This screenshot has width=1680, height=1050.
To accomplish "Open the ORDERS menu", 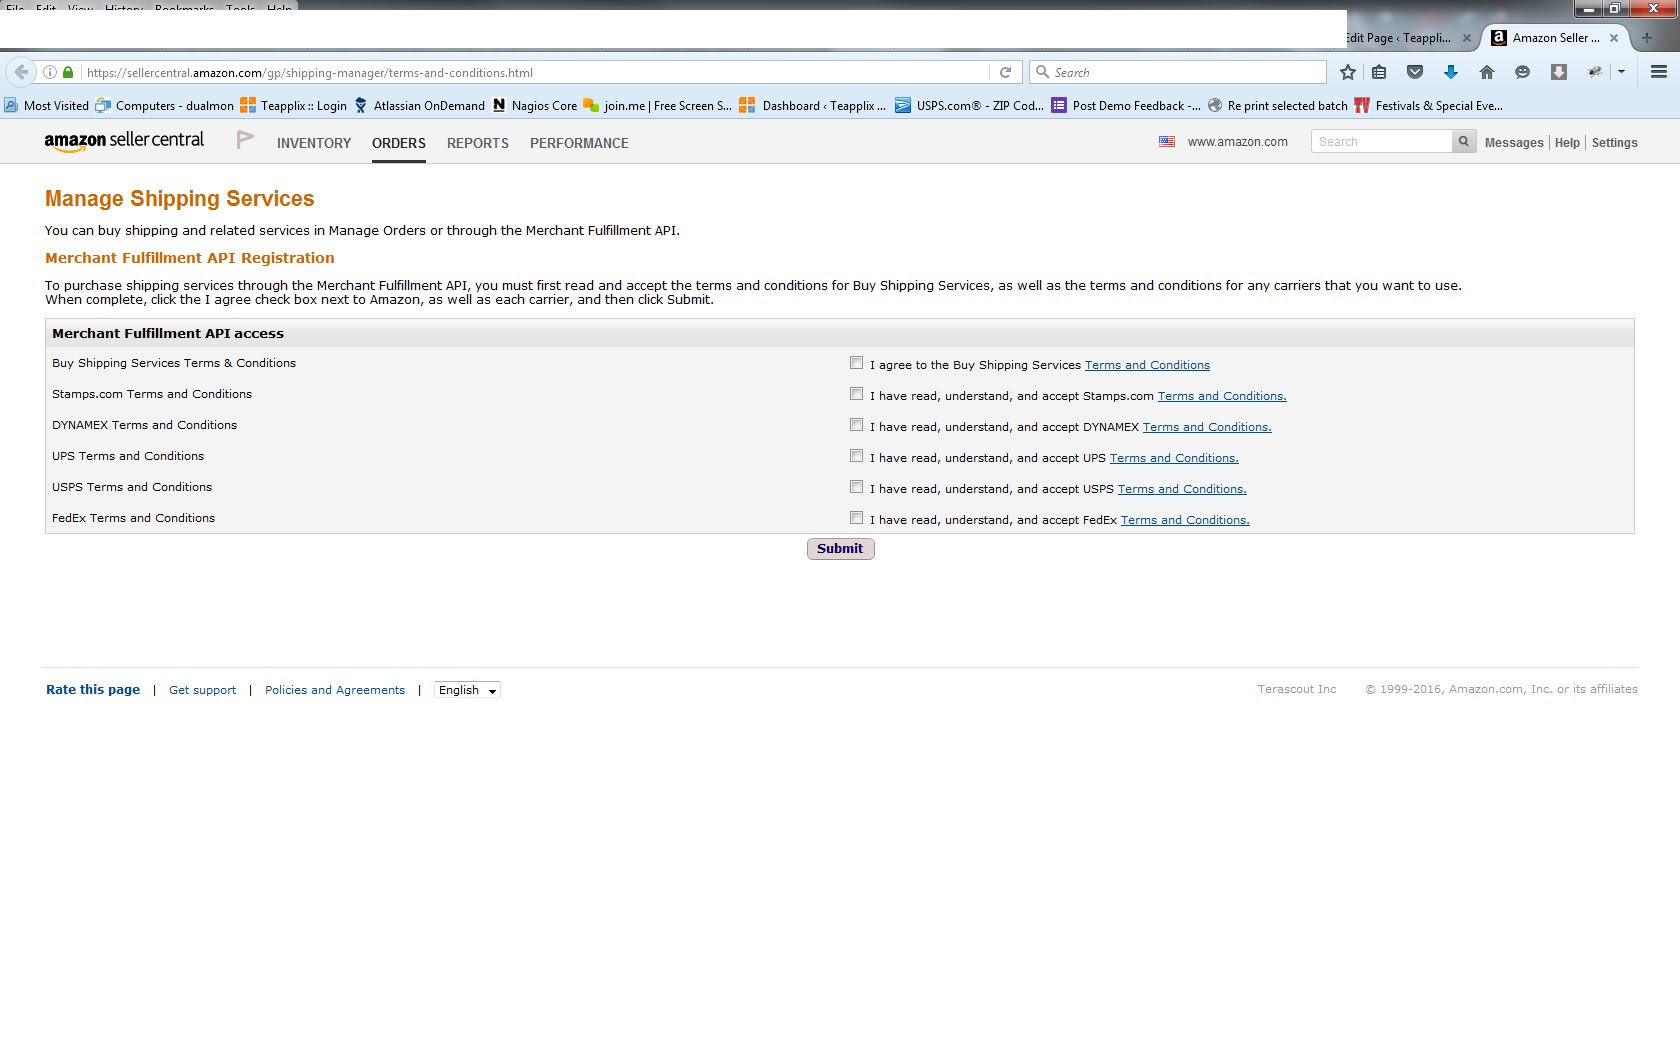I will coord(399,143).
